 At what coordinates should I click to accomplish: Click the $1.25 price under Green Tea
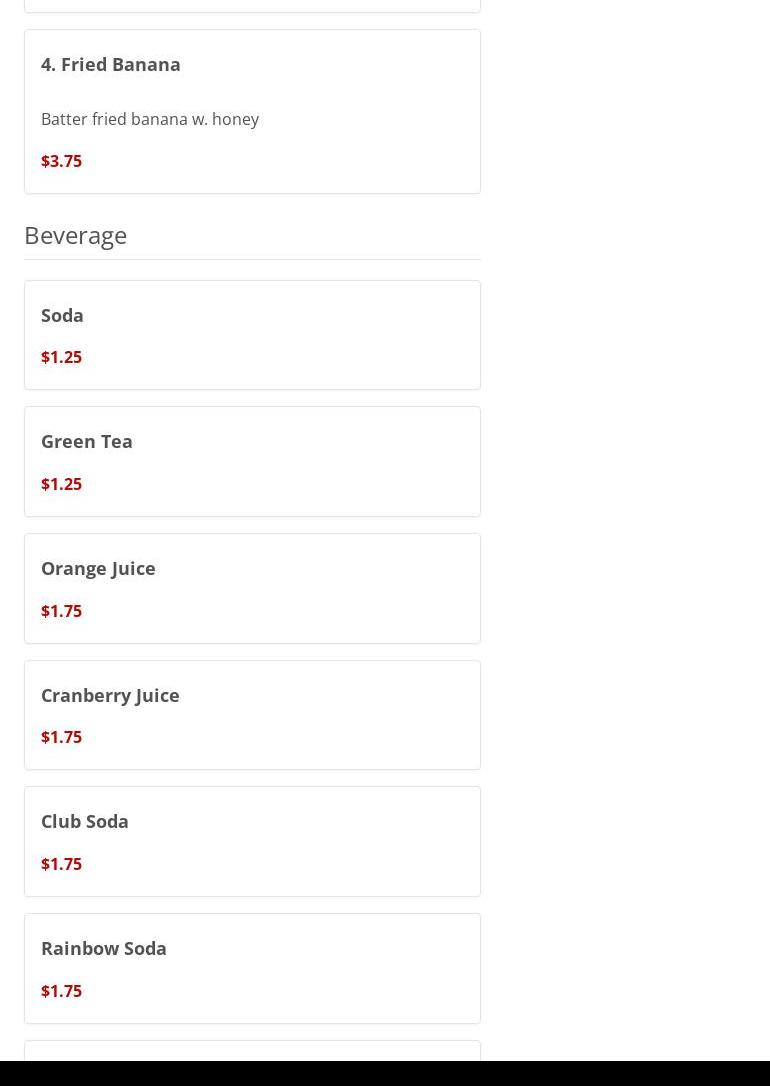pos(61,484)
